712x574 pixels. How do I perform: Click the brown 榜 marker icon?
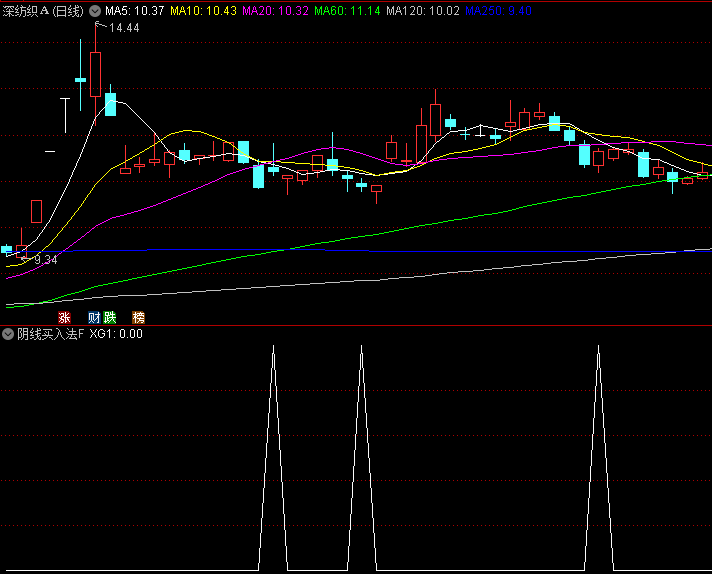(138, 317)
